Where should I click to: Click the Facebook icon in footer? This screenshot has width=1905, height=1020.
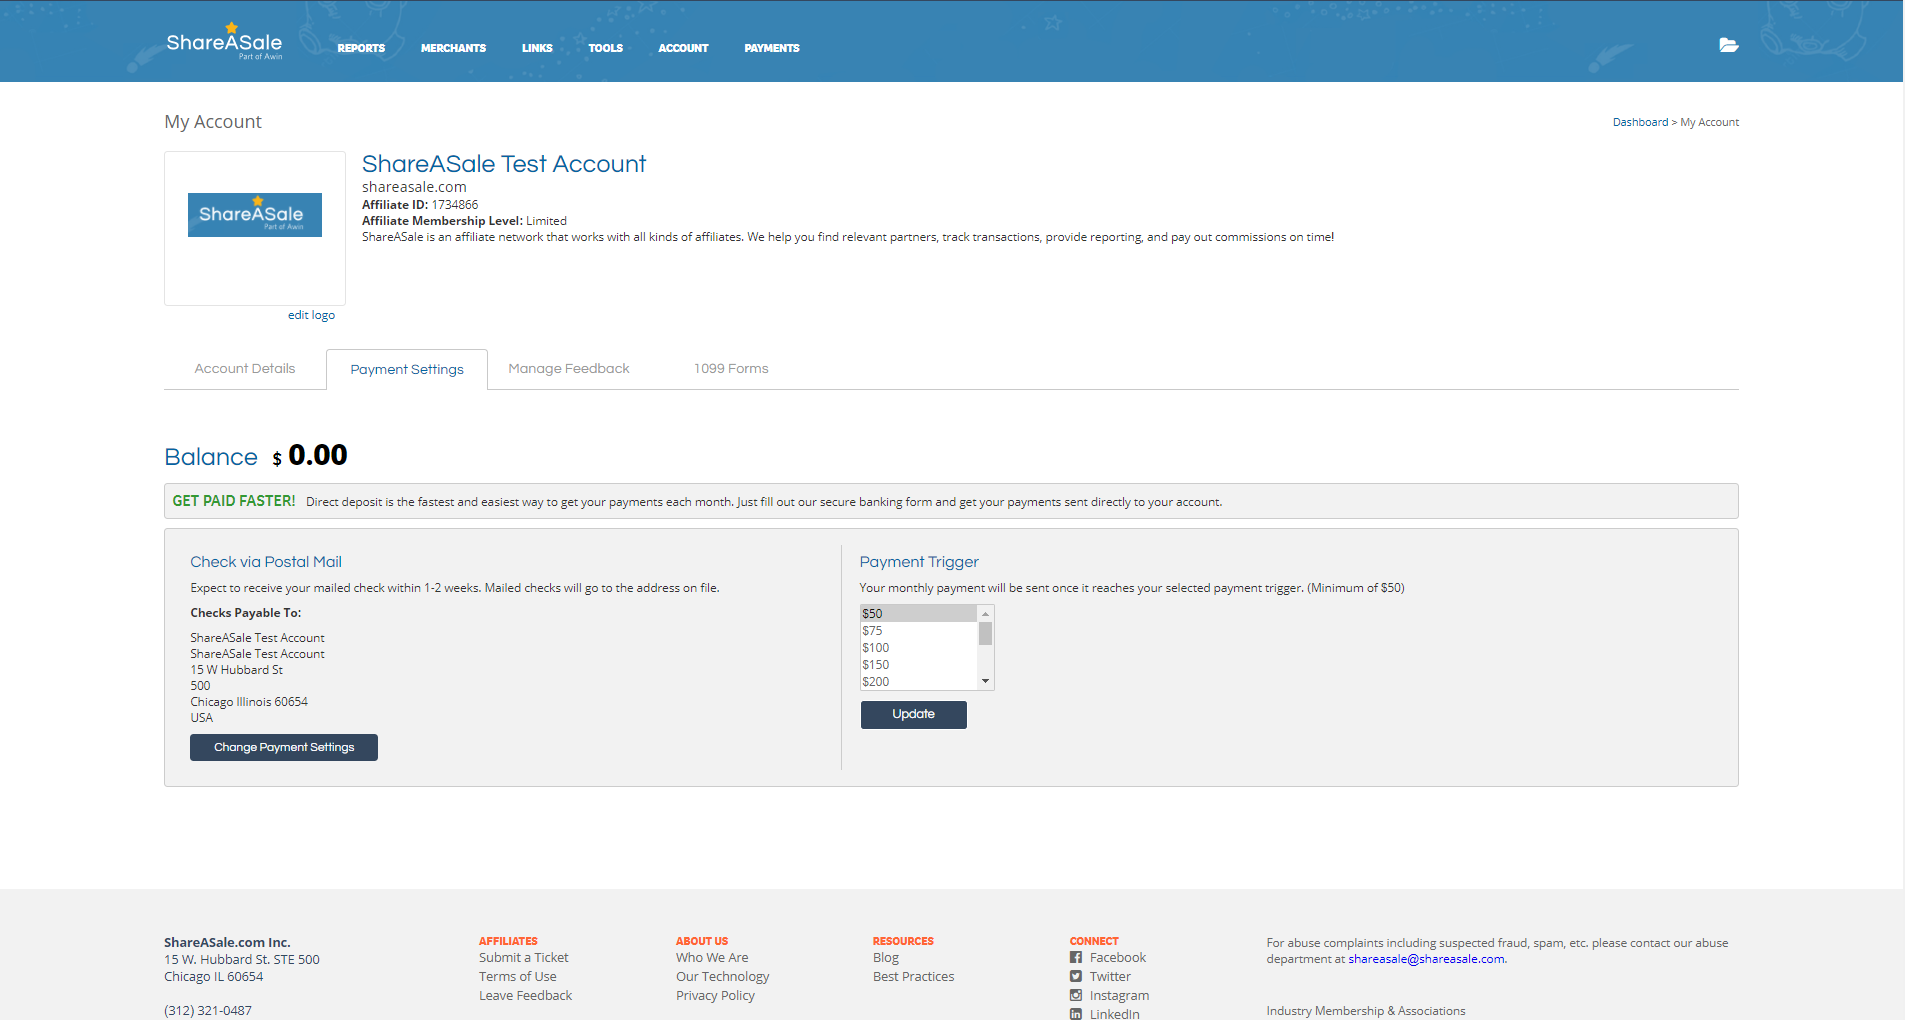tap(1076, 957)
